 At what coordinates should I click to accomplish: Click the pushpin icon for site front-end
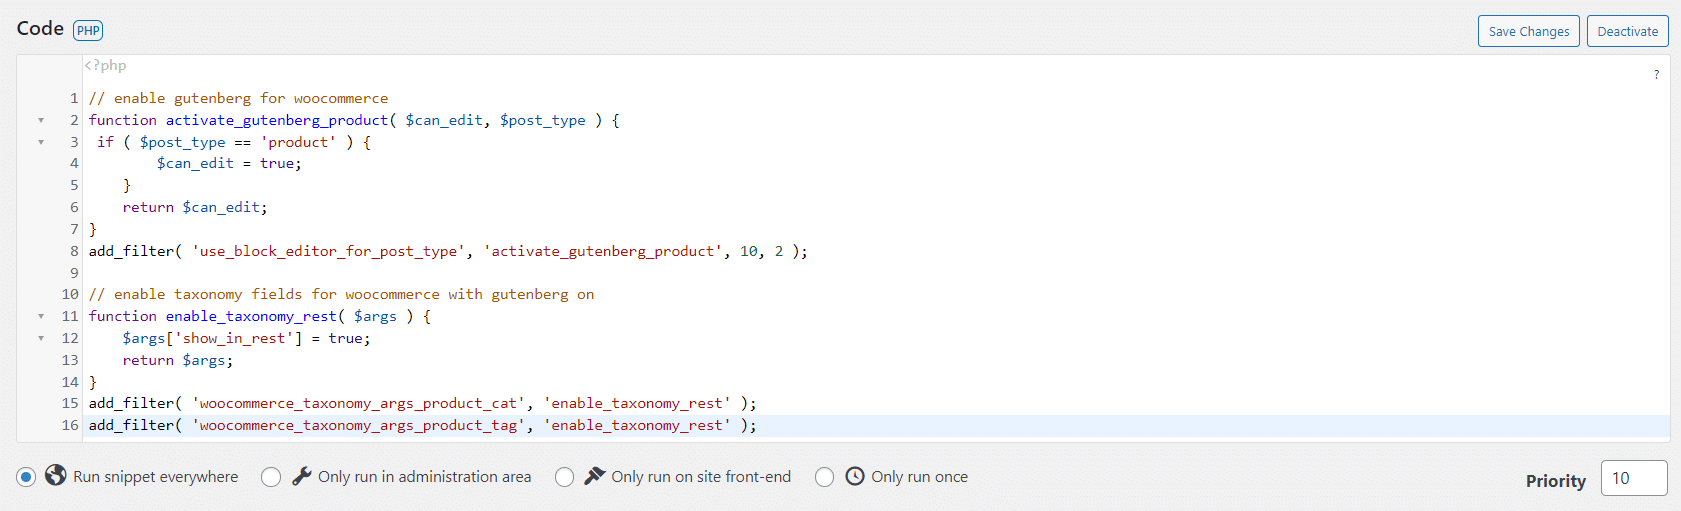[x=595, y=476]
